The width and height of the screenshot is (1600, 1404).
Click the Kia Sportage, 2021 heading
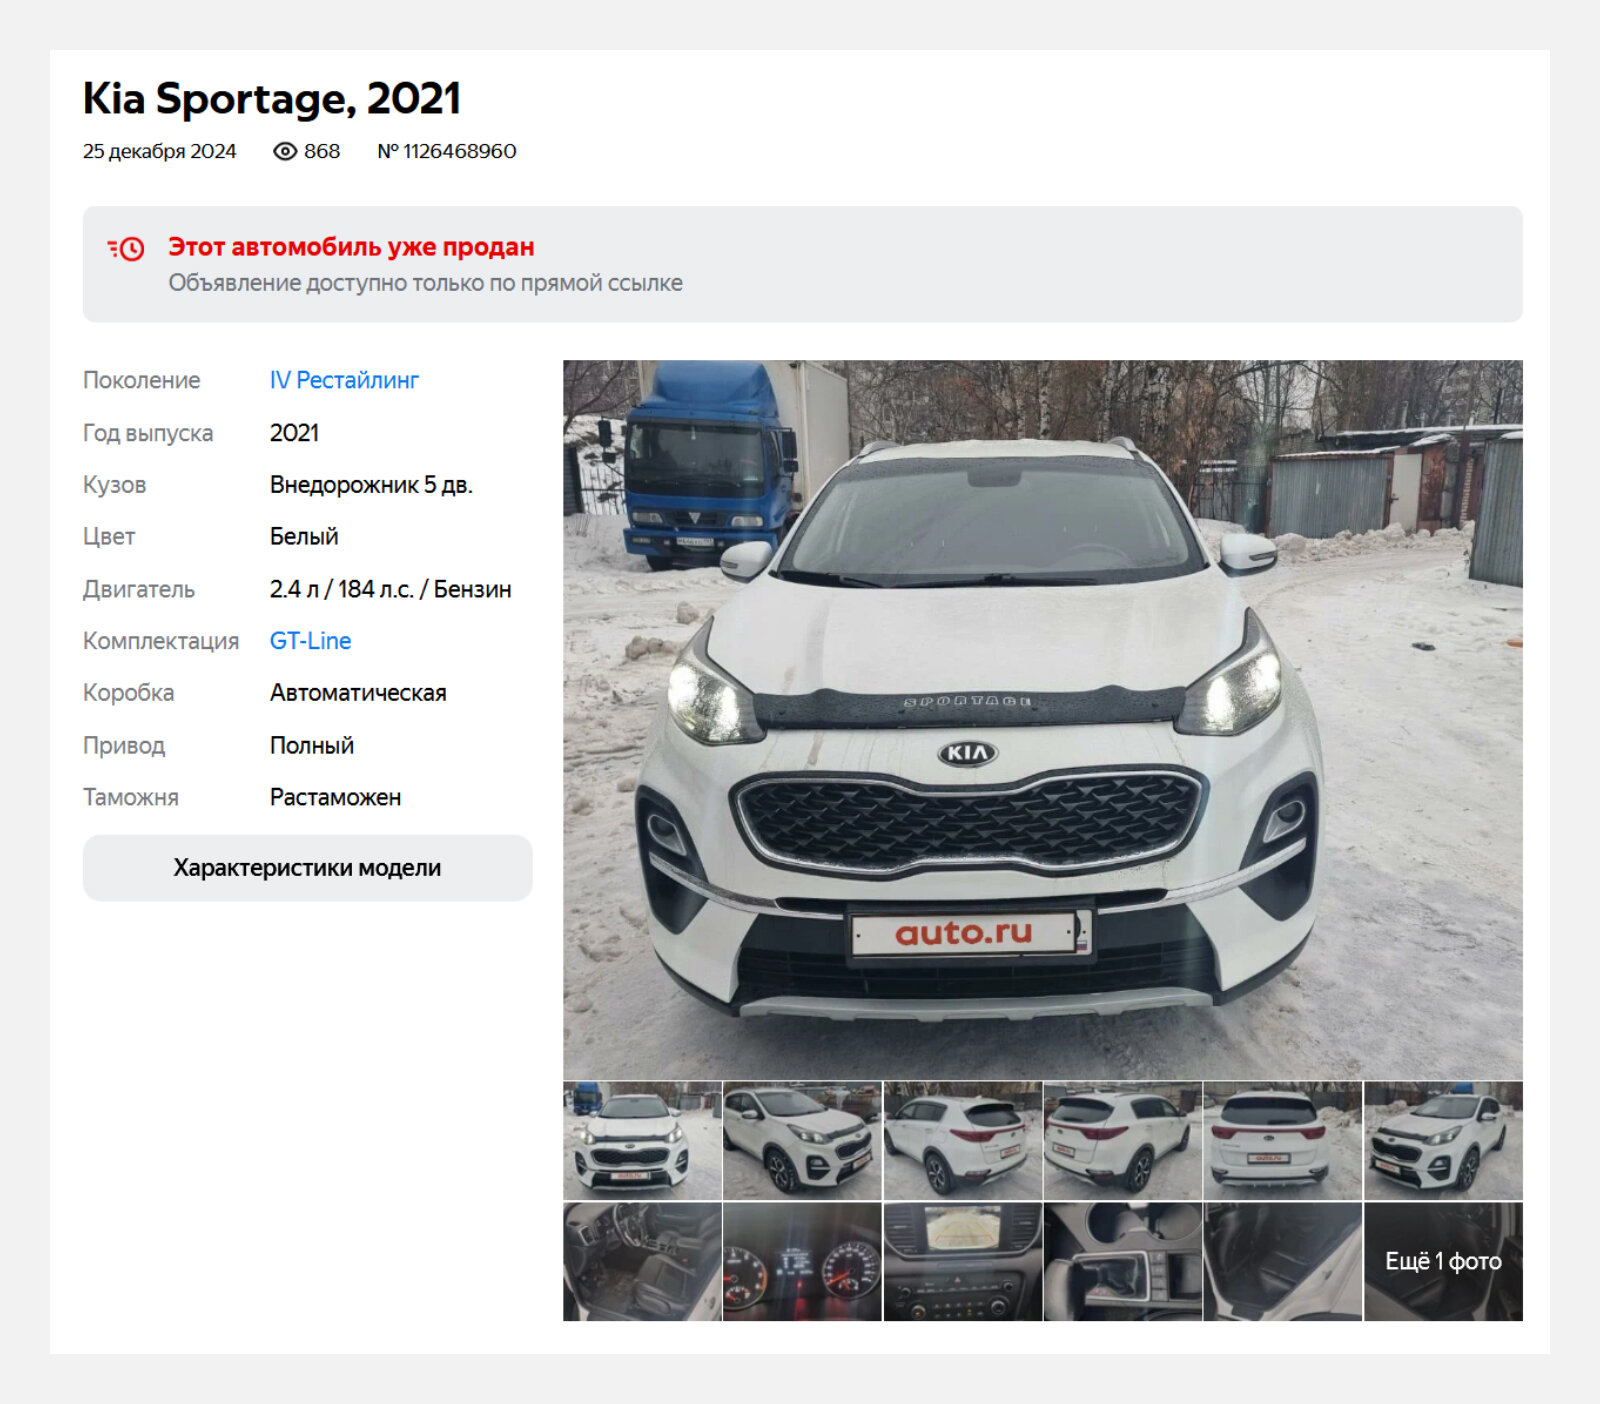(272, 99)
